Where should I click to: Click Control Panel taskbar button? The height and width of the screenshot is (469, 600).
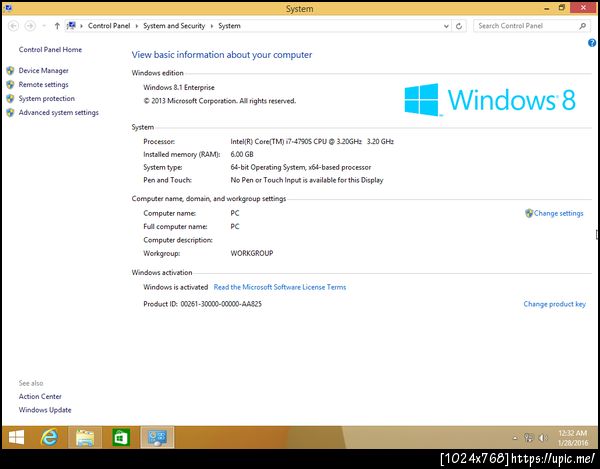pyautogui.click(x=157, y=437)
